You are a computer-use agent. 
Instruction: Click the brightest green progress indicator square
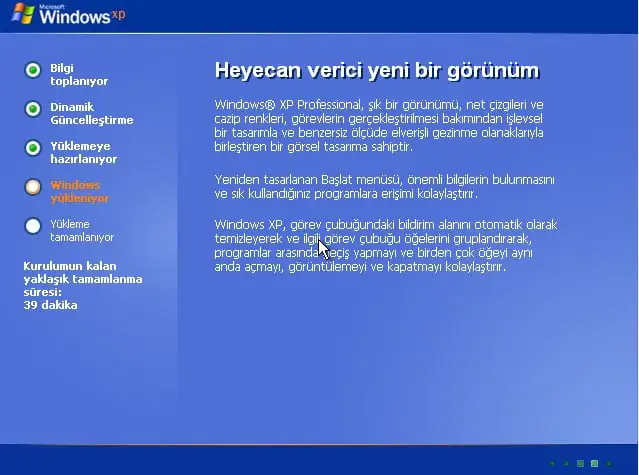pos(594,464)
